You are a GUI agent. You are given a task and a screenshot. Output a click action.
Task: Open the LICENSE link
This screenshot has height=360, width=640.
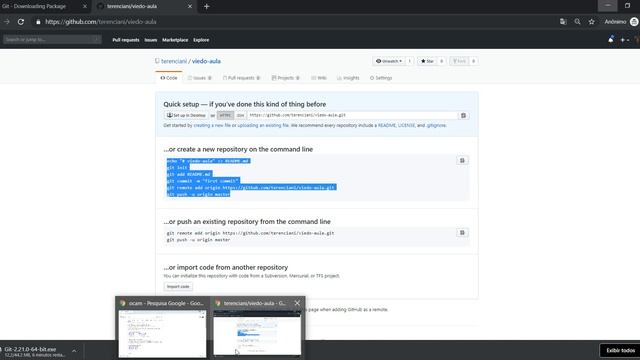[x=406, y=126]
